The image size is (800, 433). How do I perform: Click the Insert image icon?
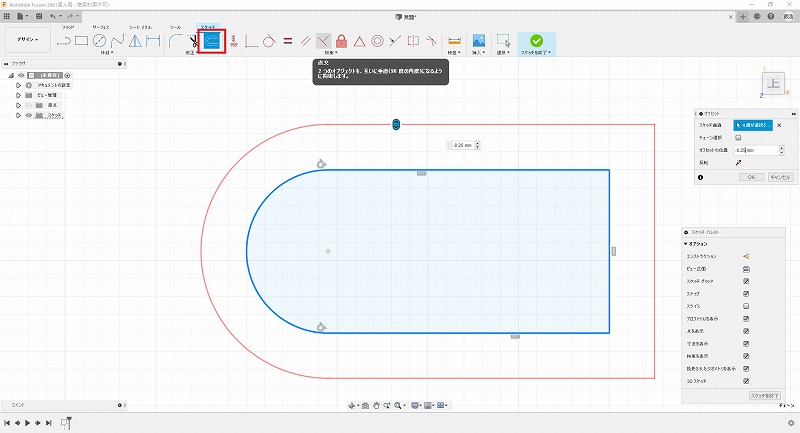(x=479, y=41)
